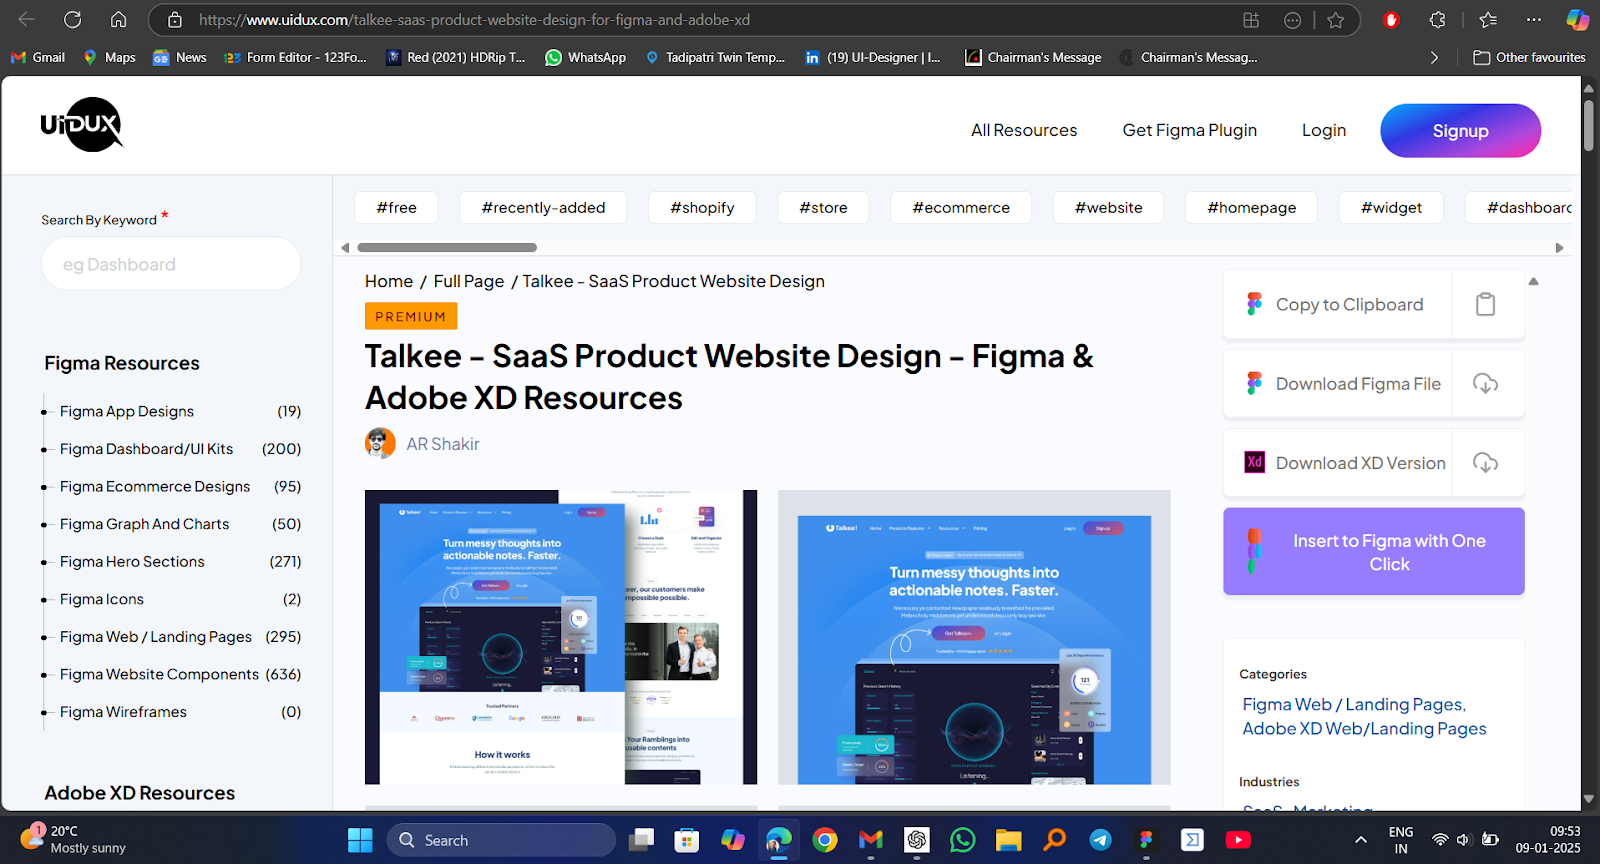
Task: Open Adobe XD Web/Landing Pages category link
Action: pyautogui.click(x=1364, y=728)
